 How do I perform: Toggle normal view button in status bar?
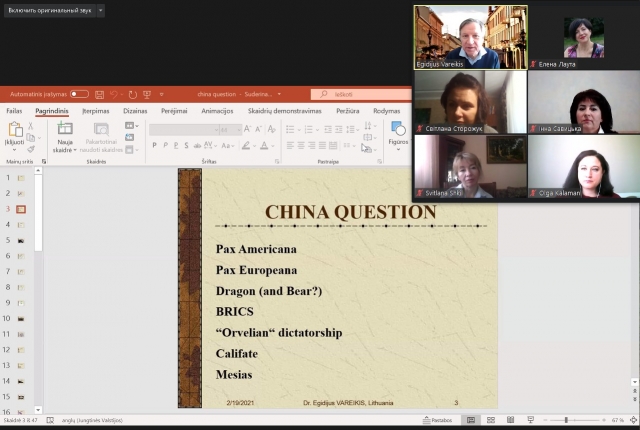(469, 420)
